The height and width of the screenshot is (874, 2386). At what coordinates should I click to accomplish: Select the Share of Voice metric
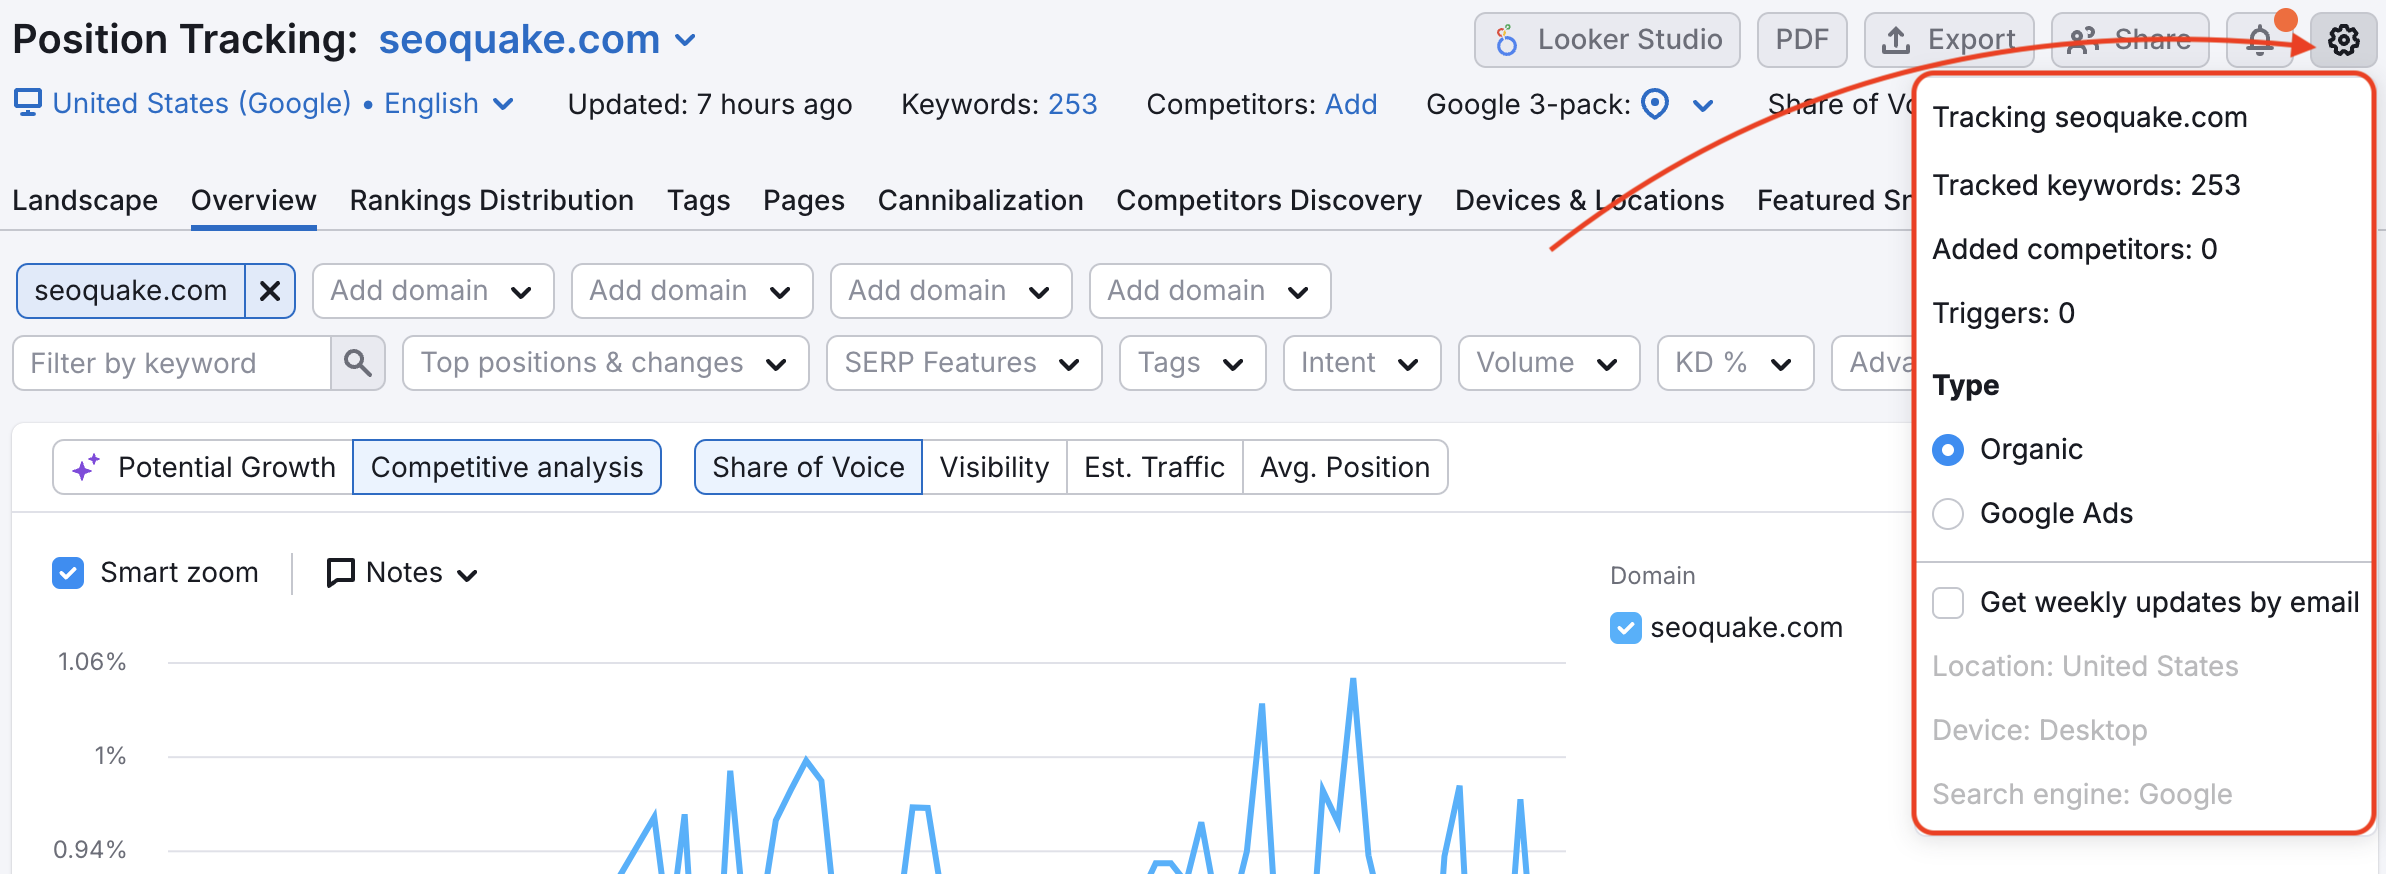pyautogui.click(x=808, y=467)
